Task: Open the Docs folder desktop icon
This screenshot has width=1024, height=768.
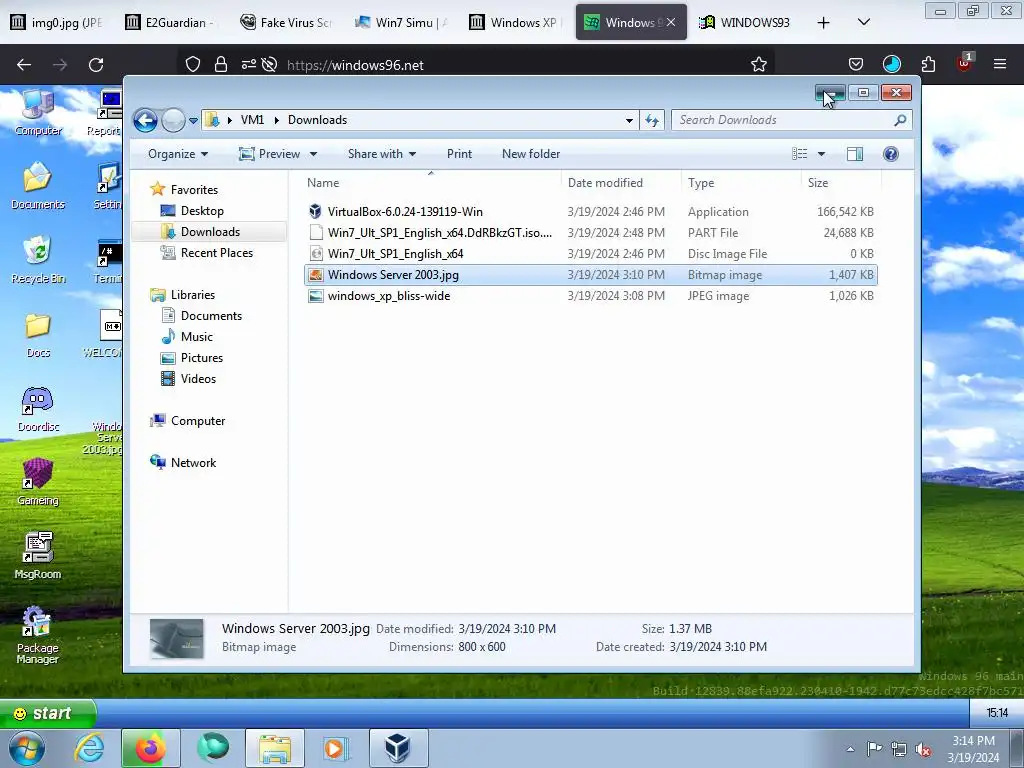Action: (38, 336)
